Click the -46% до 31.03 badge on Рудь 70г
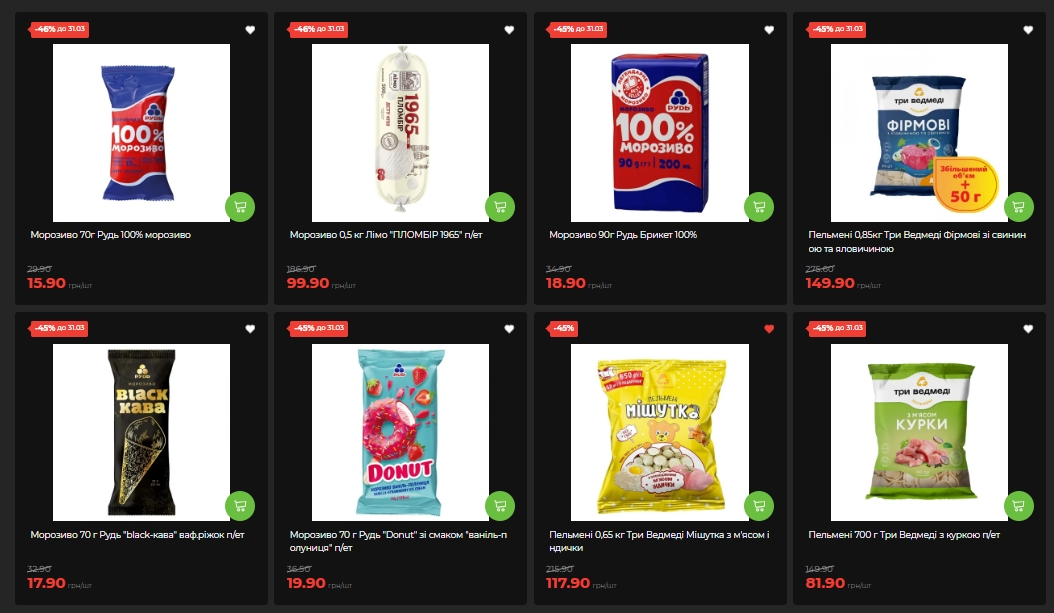The width and height of the screenshot is (1054, 613). click(59, 29)
